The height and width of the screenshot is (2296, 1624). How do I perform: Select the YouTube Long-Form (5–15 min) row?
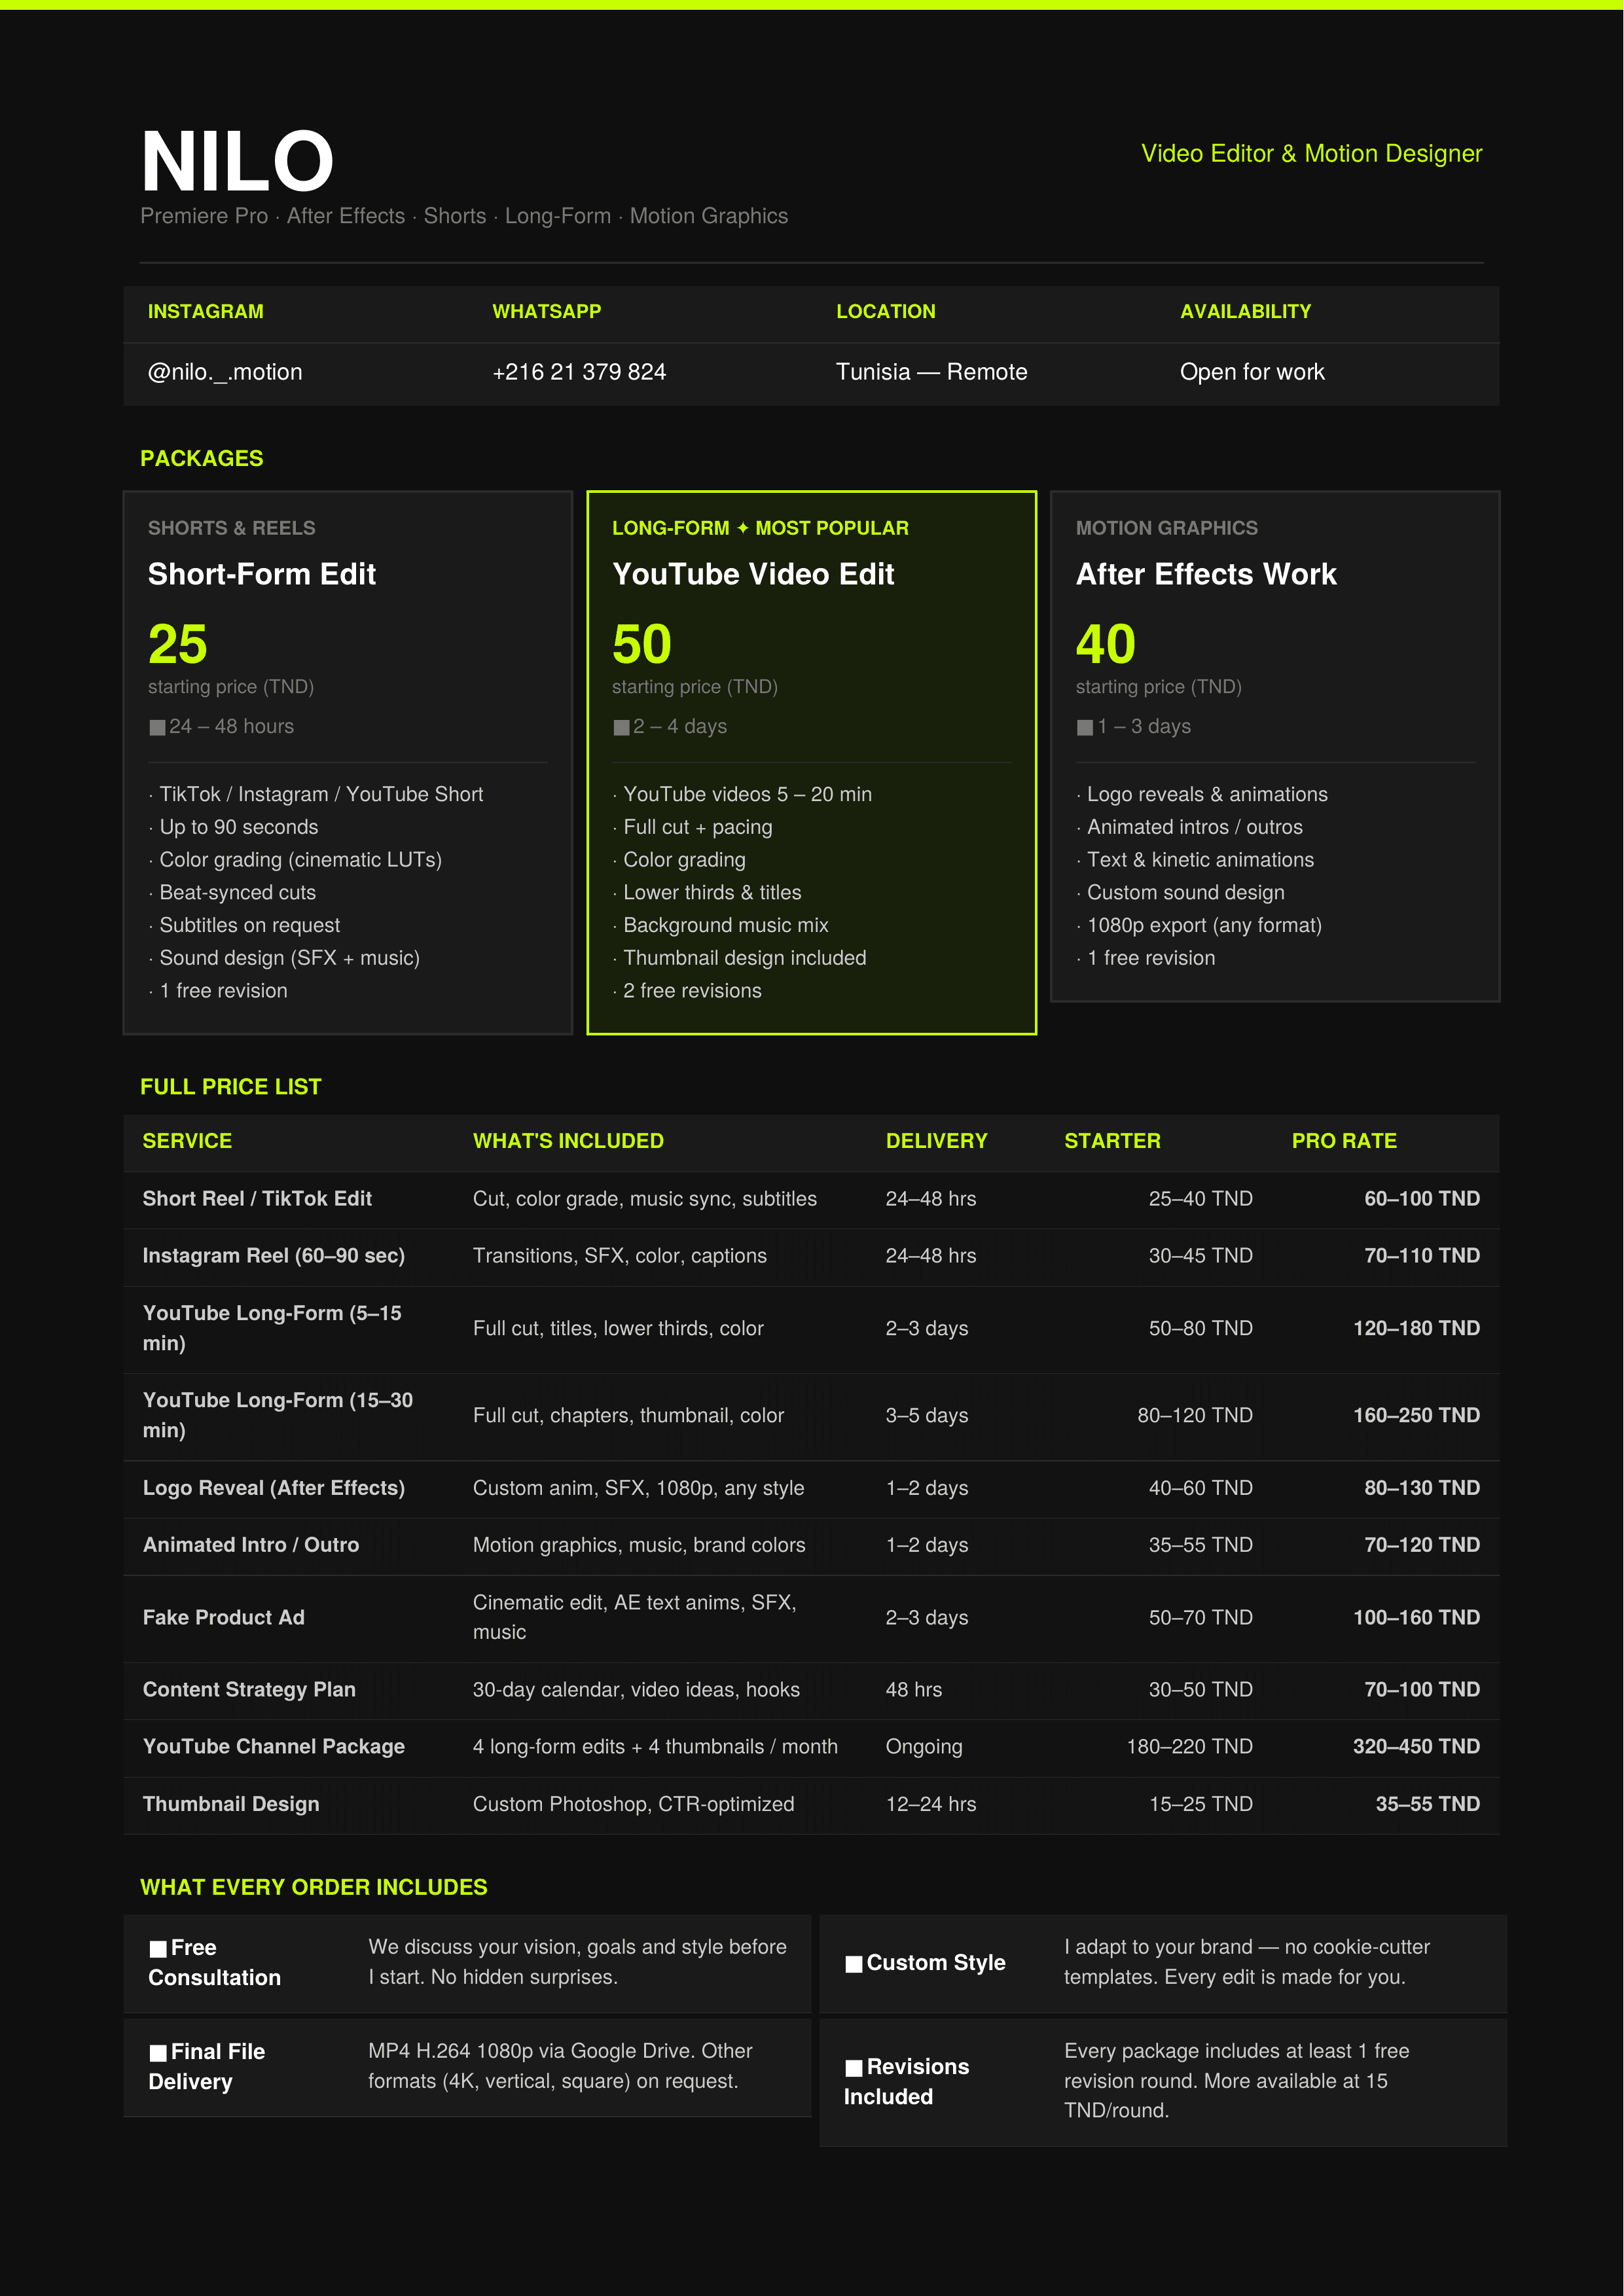click(x=811, y=1329)
